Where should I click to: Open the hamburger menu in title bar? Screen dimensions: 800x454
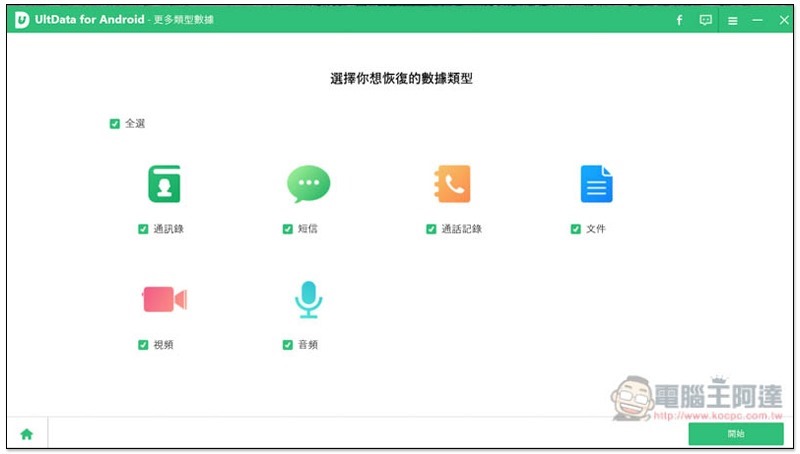pyautogui.click(x=732, y=20)
